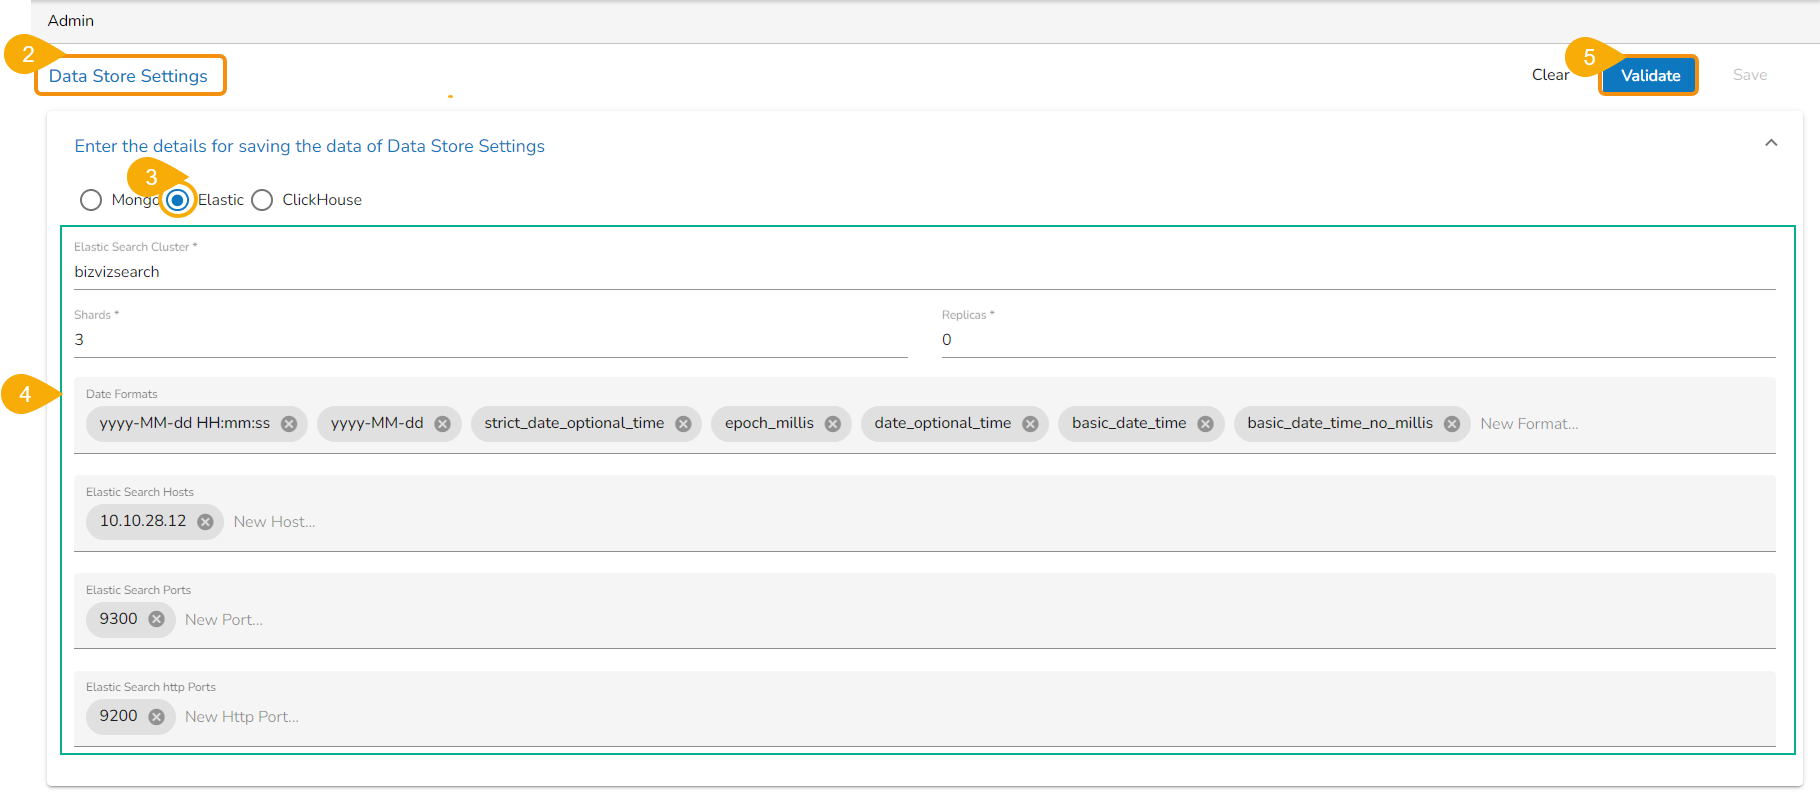
Task: Select the Elastic radio button
Action: click(178, 200)
